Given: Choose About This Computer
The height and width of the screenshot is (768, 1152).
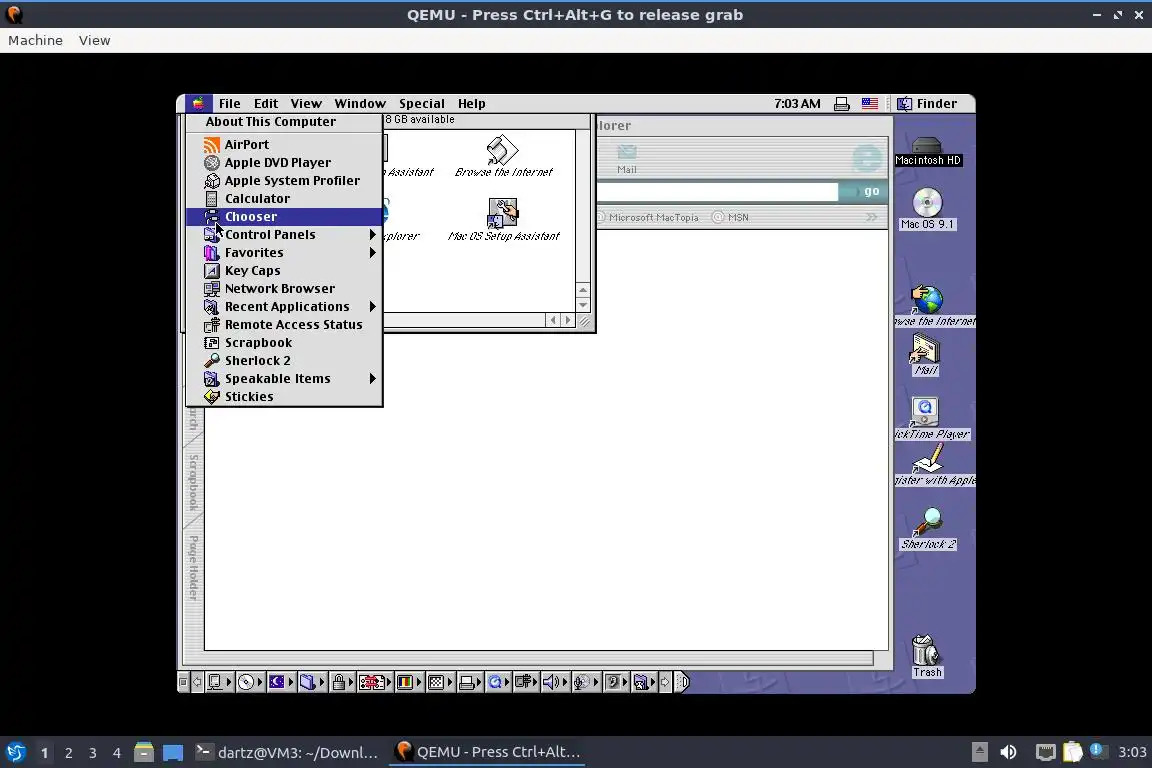Looking at the screenshot, I should 284,122.
